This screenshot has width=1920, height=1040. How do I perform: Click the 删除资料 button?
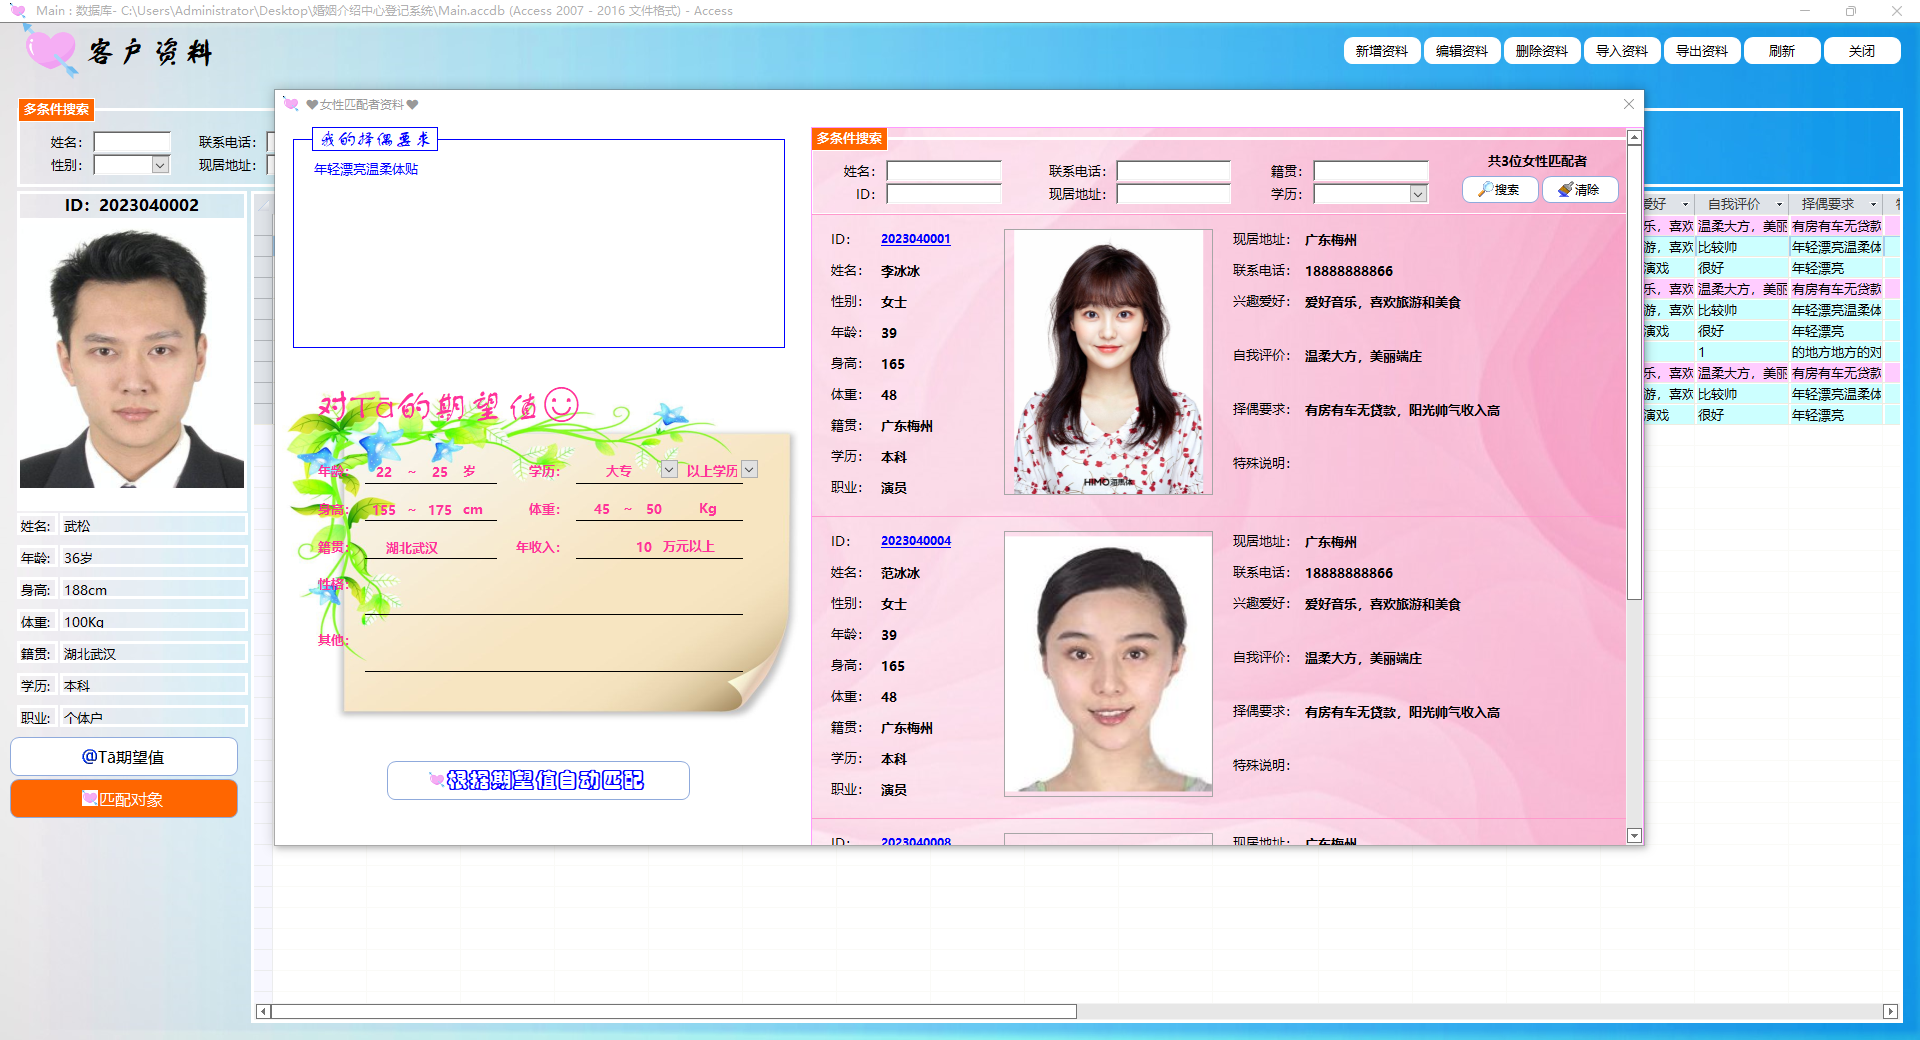[1541, 51]
